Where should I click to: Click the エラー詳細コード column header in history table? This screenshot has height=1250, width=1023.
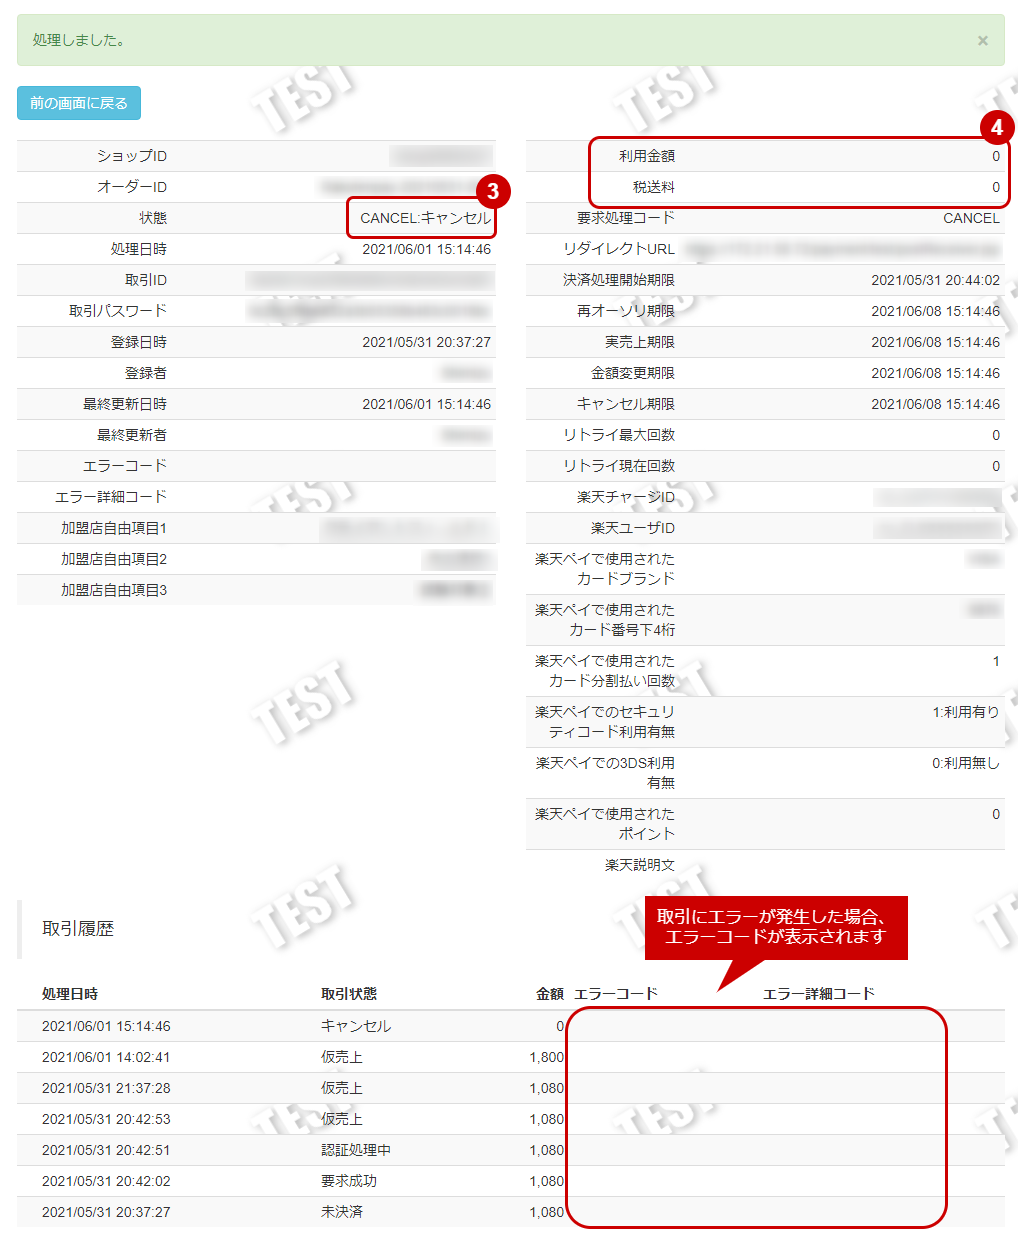coord(819,994)
